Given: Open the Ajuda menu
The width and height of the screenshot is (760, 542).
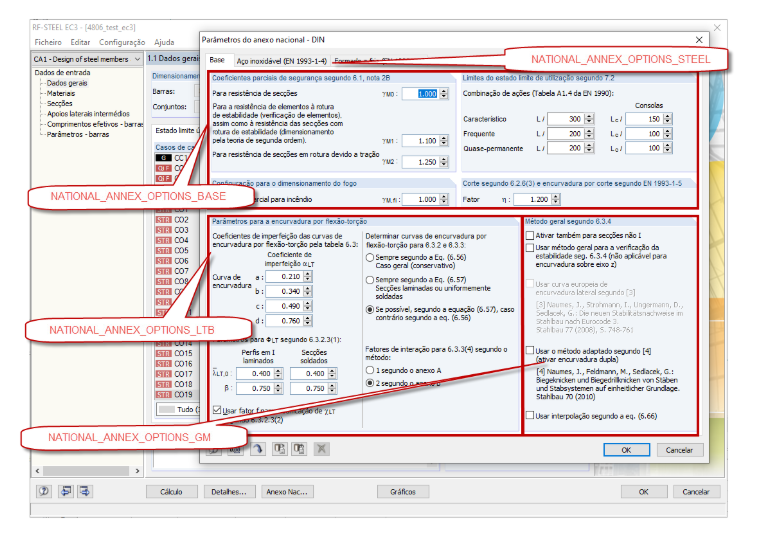Looking at the screenshot, I should tap(164, 42).
